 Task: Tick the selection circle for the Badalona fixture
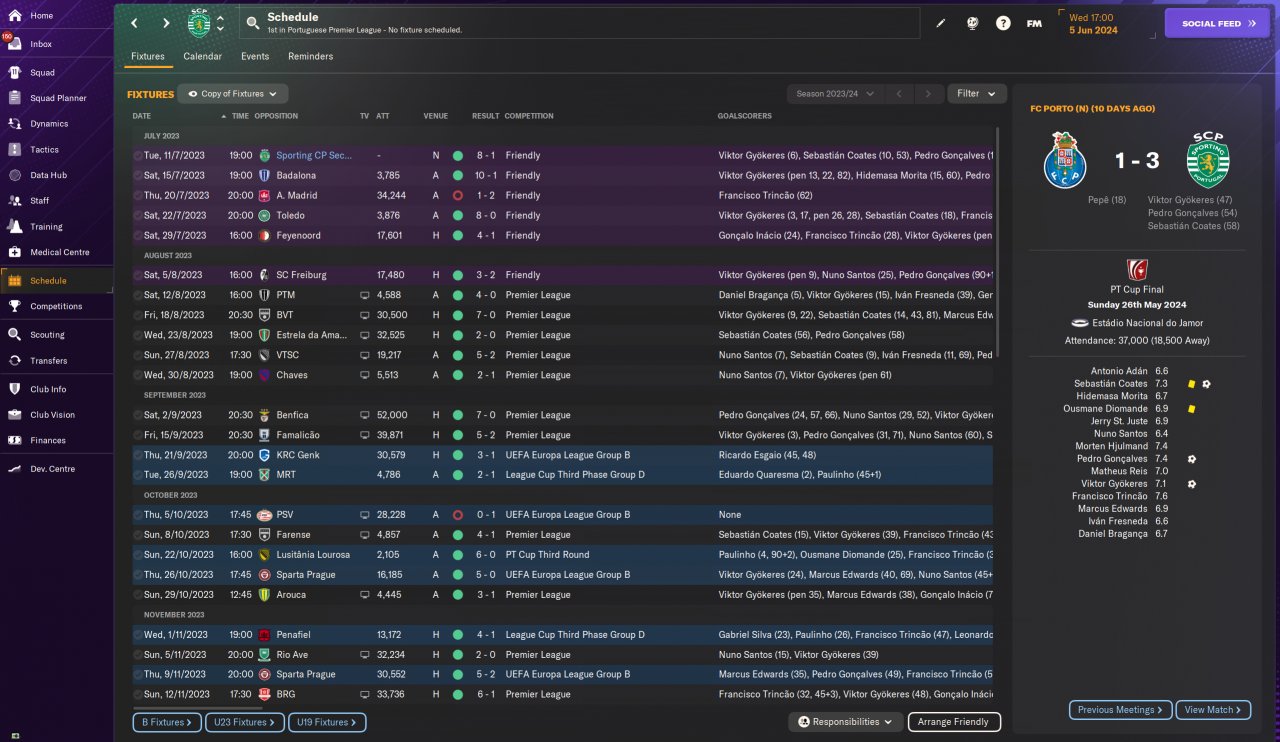(138, 176)
